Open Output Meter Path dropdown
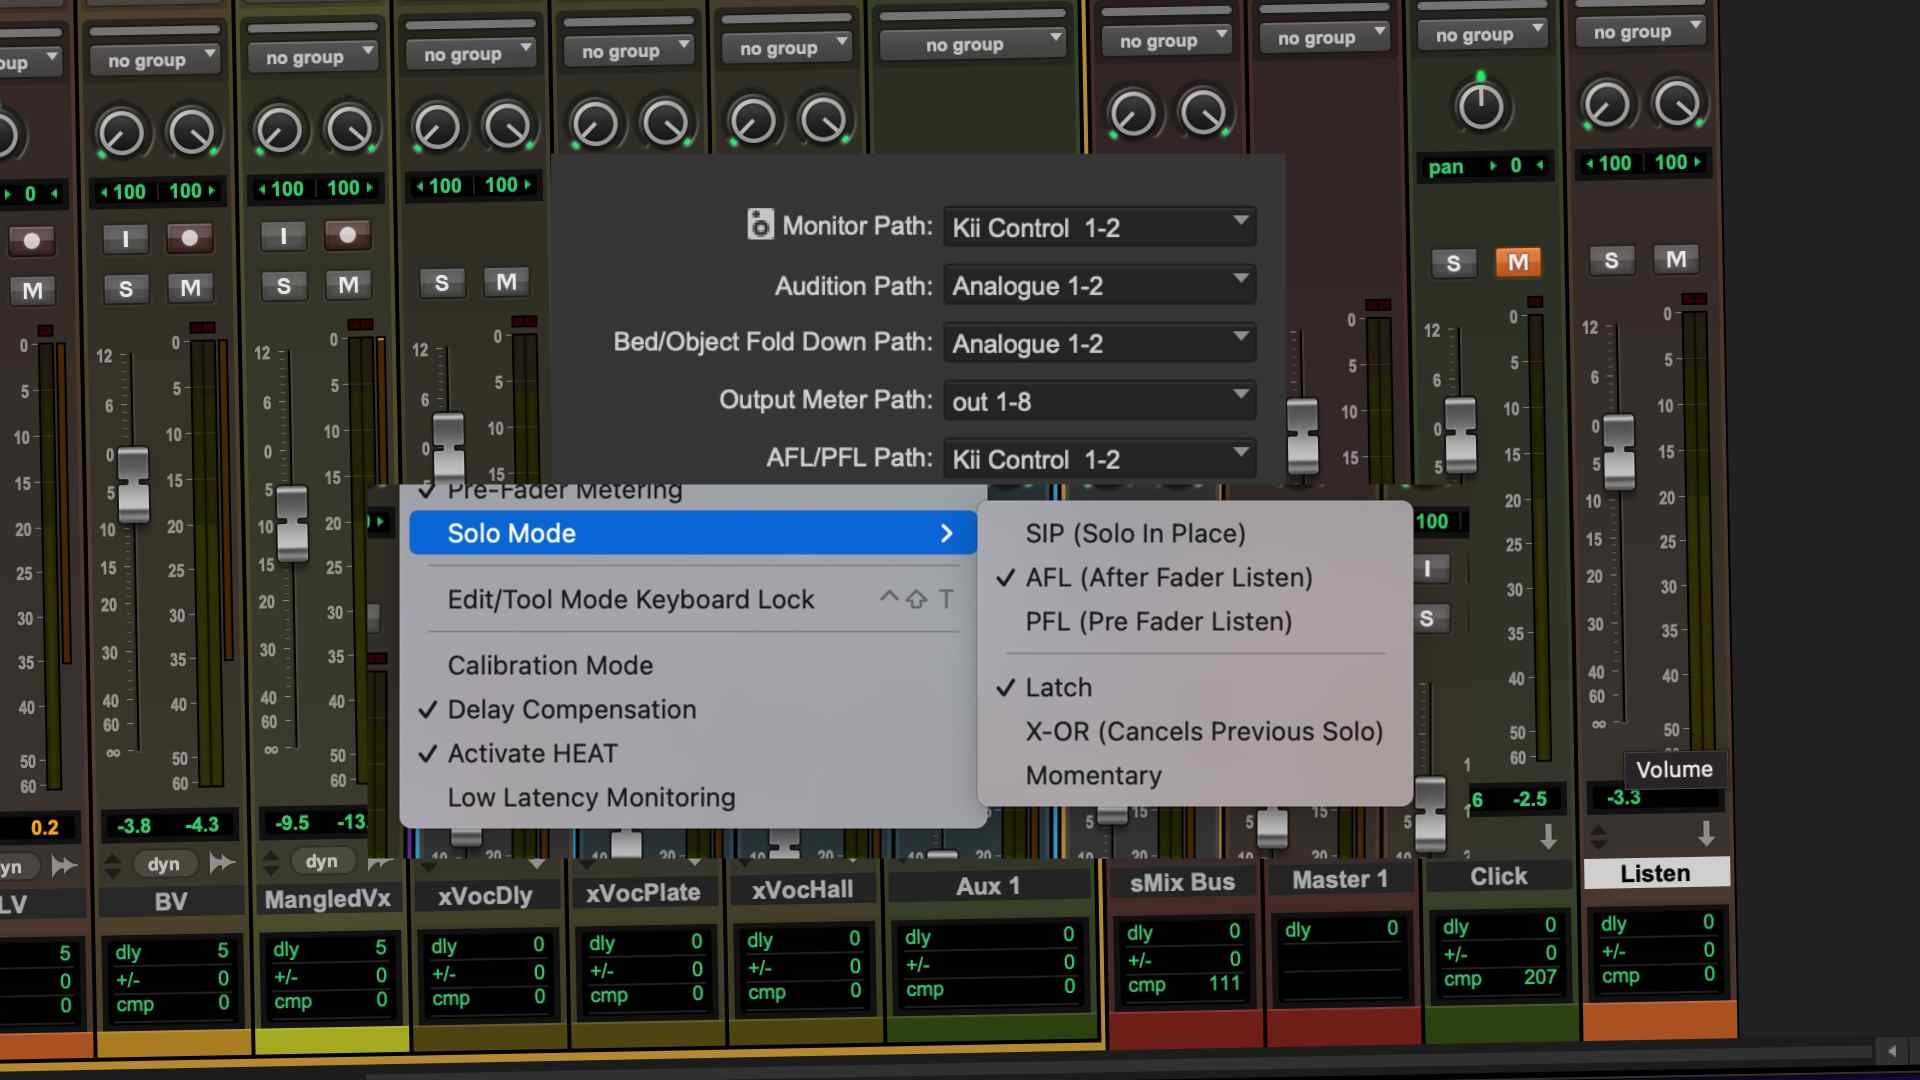 click(x=1099, y=401)
